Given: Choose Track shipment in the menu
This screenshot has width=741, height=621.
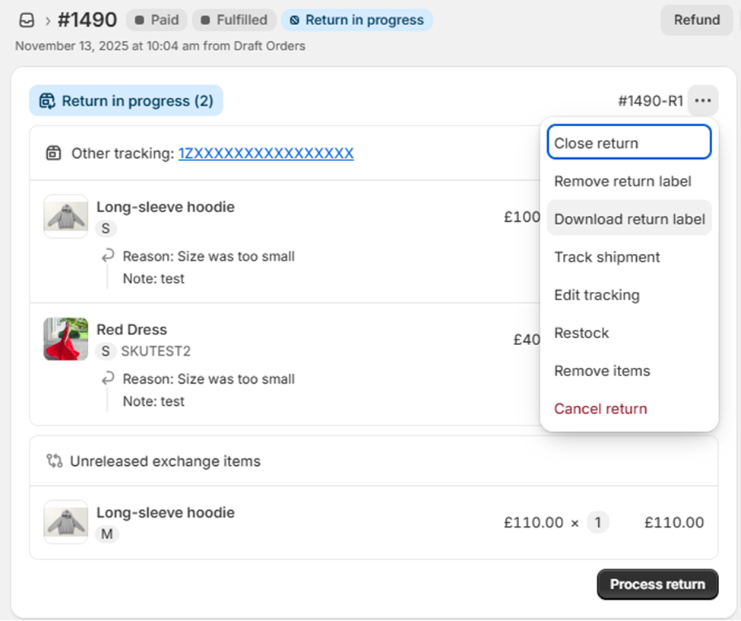Looking at the screenshot, I should 607,257.
